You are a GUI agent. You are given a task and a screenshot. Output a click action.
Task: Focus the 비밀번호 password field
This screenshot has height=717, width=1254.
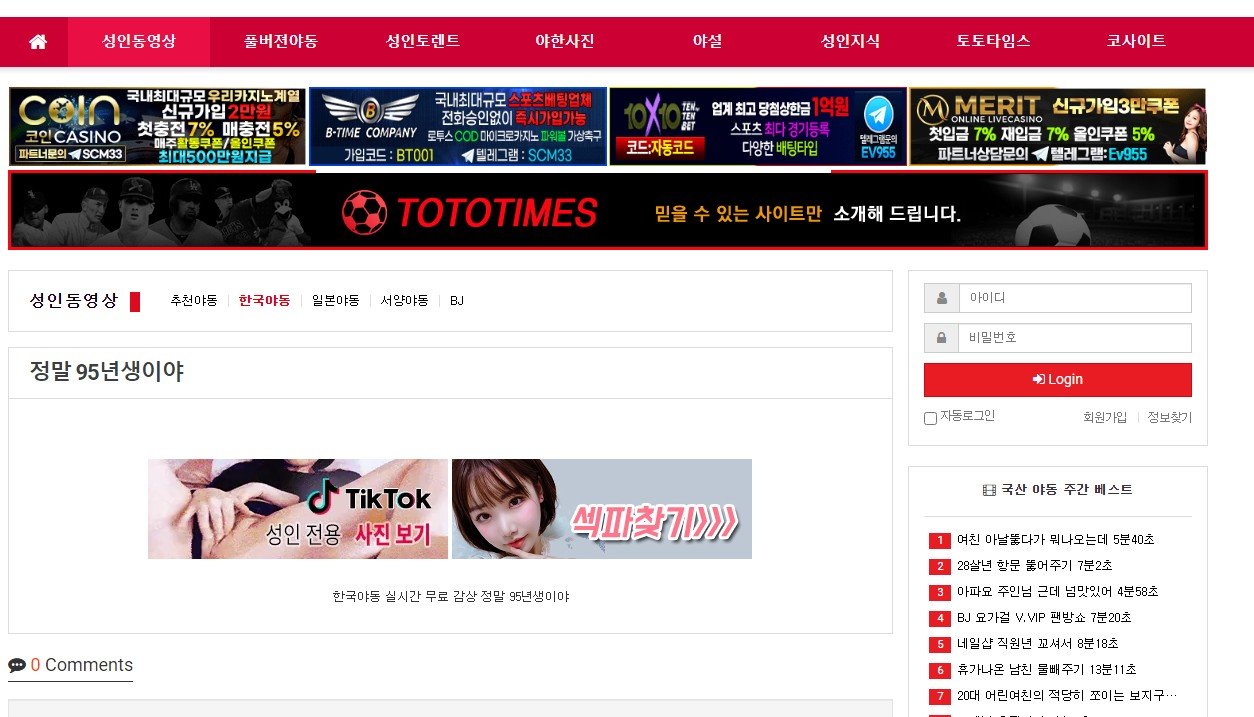pos(1075,338)
